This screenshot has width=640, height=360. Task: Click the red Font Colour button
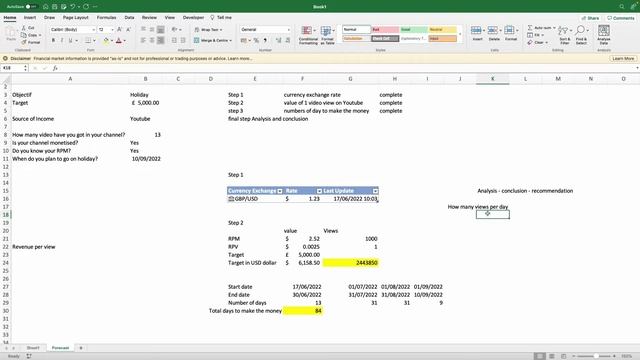(x=119, y=40)
